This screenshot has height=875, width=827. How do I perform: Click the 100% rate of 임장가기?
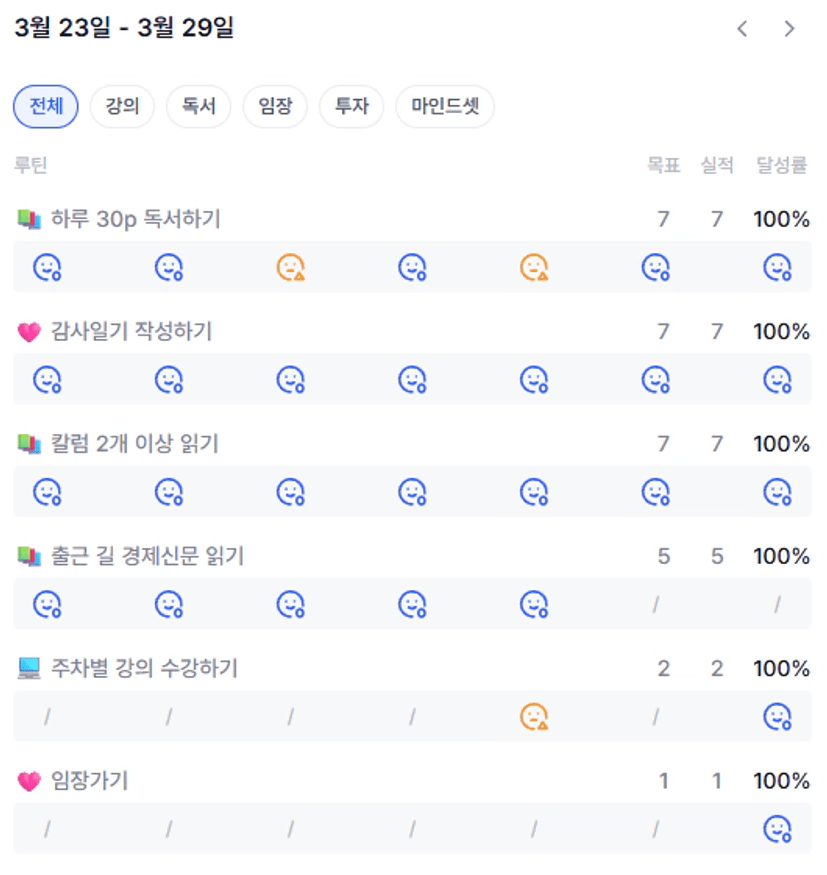pos(781,781)
